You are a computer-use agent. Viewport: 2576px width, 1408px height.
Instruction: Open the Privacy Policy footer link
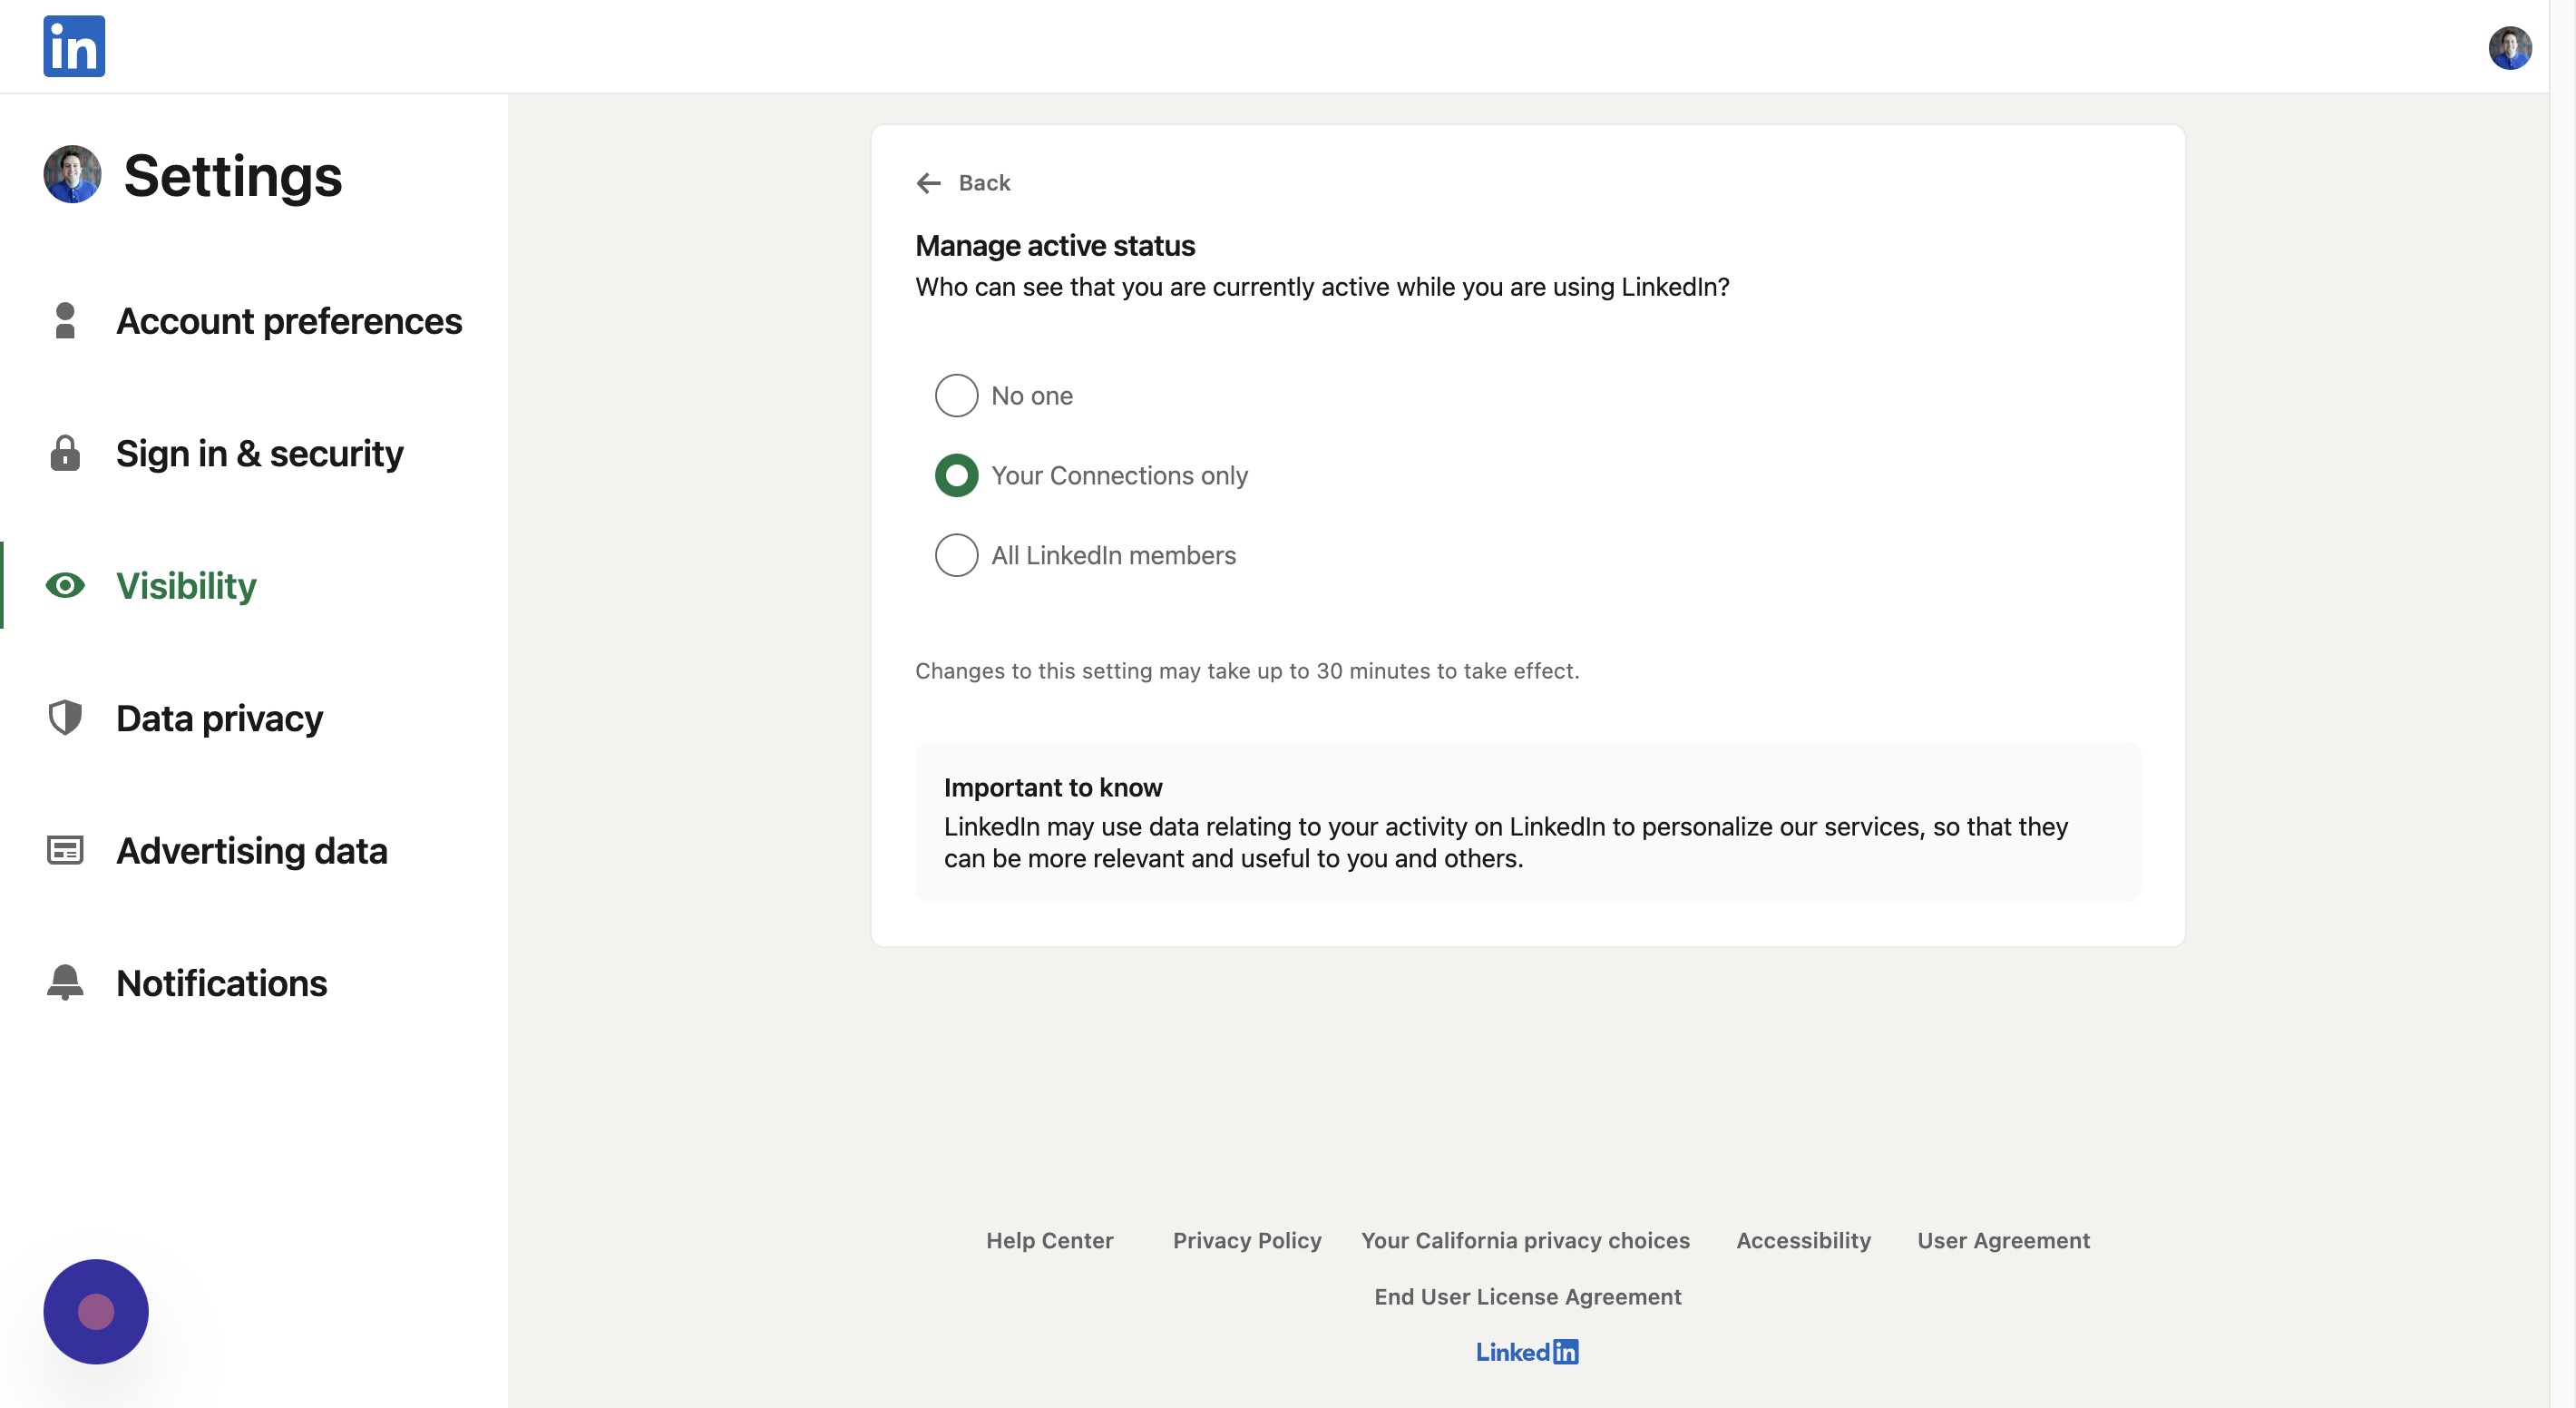pyautogui.click(x=1246, y=1240)
